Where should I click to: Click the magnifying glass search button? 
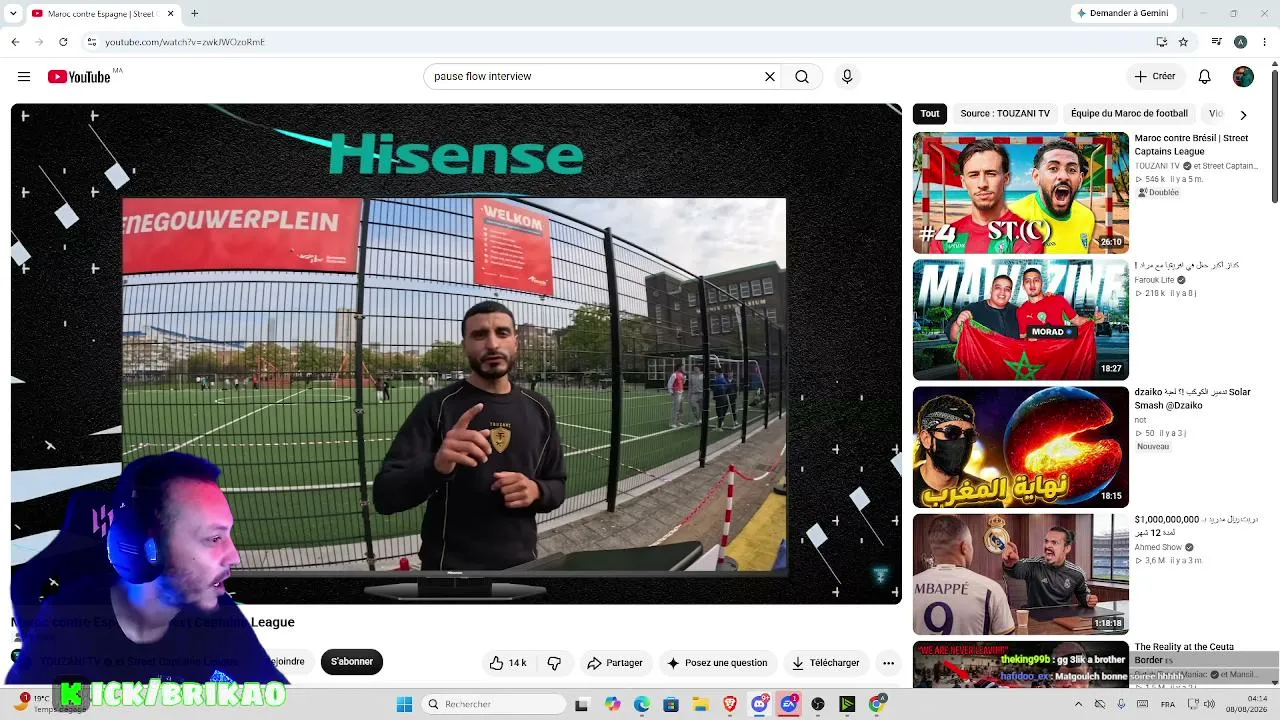click(x=802, y=77)
